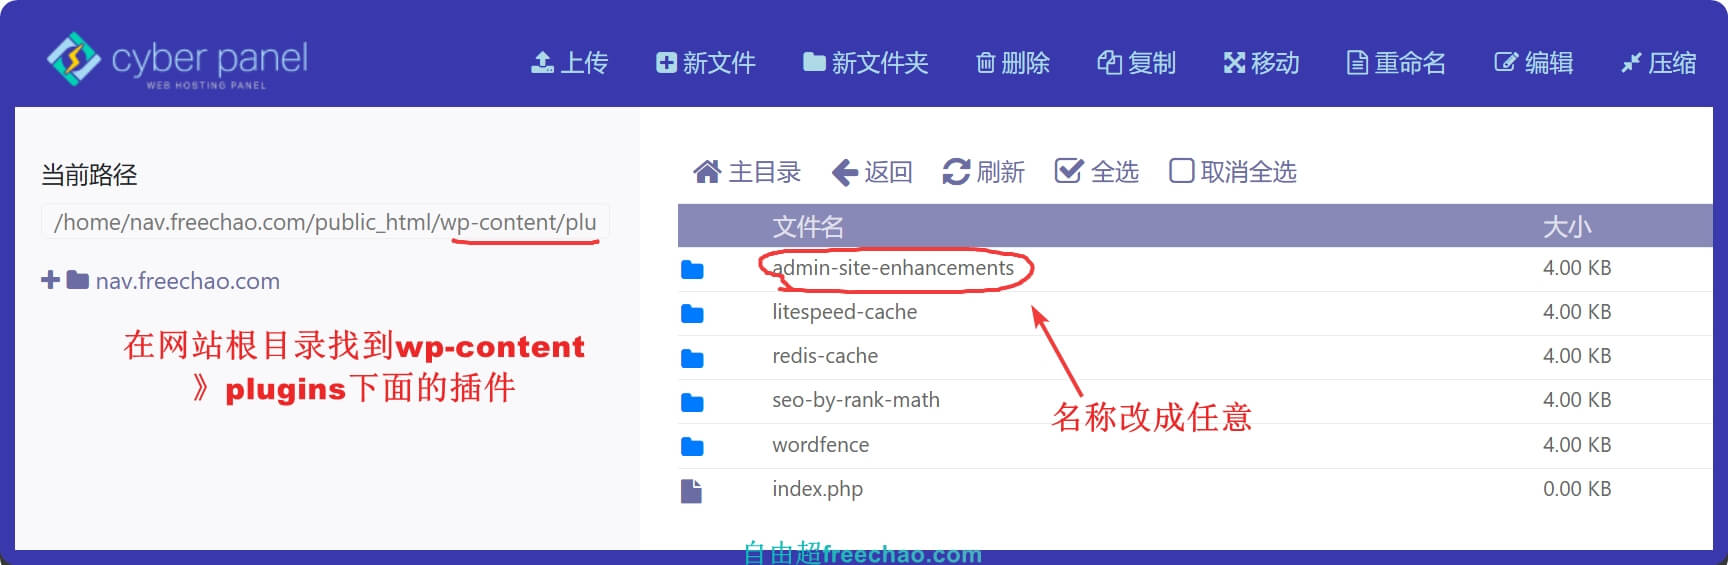This screenshot has height=565, width=1728.
Task: Click the litespeed-cache folder icon
Action: [692, 313]
